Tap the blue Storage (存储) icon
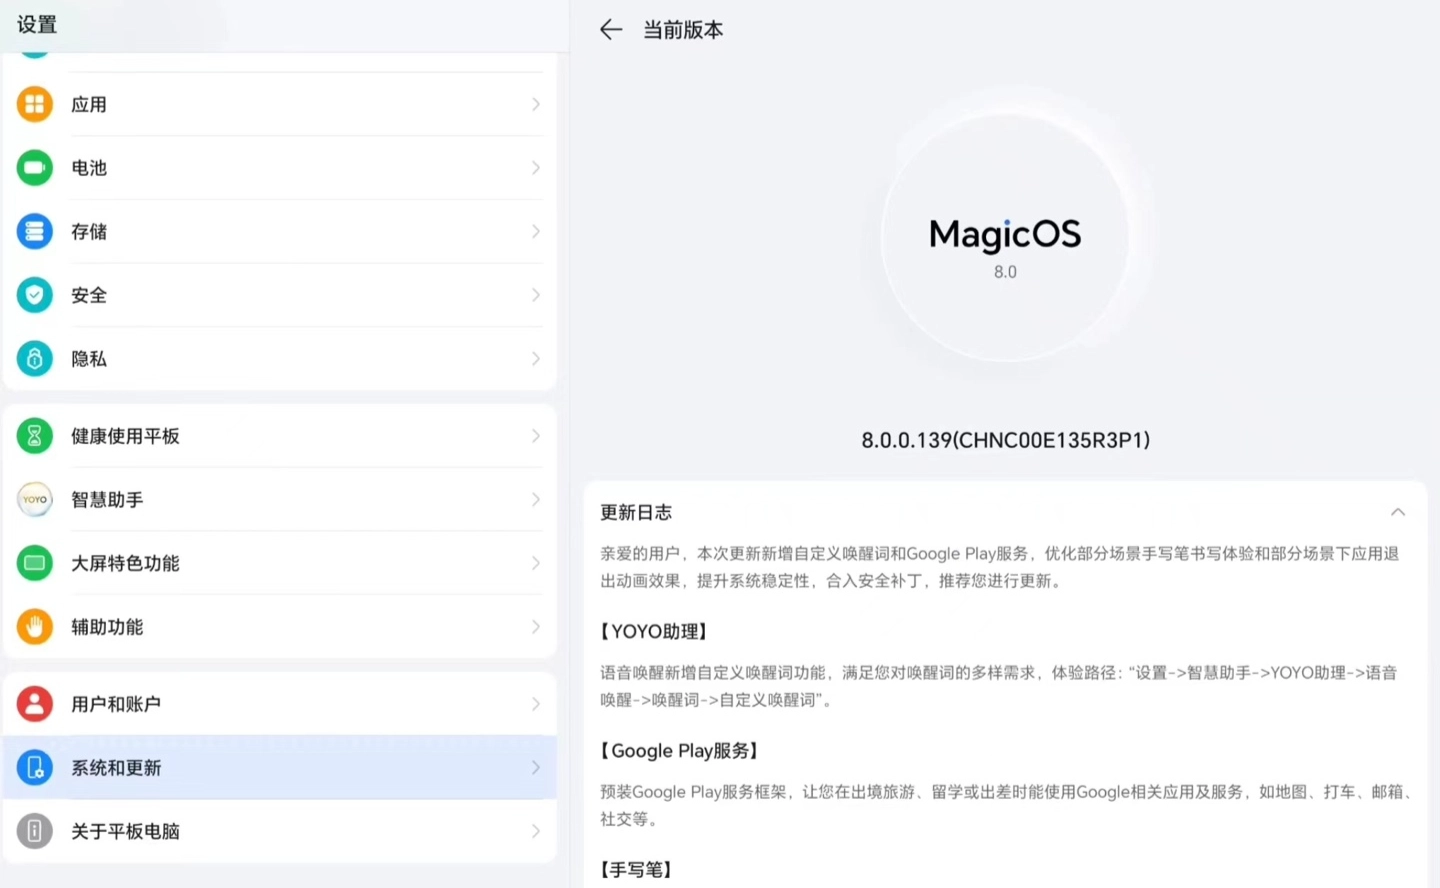Viewport: 1440px width, 888px height. [x=35, y=231]
